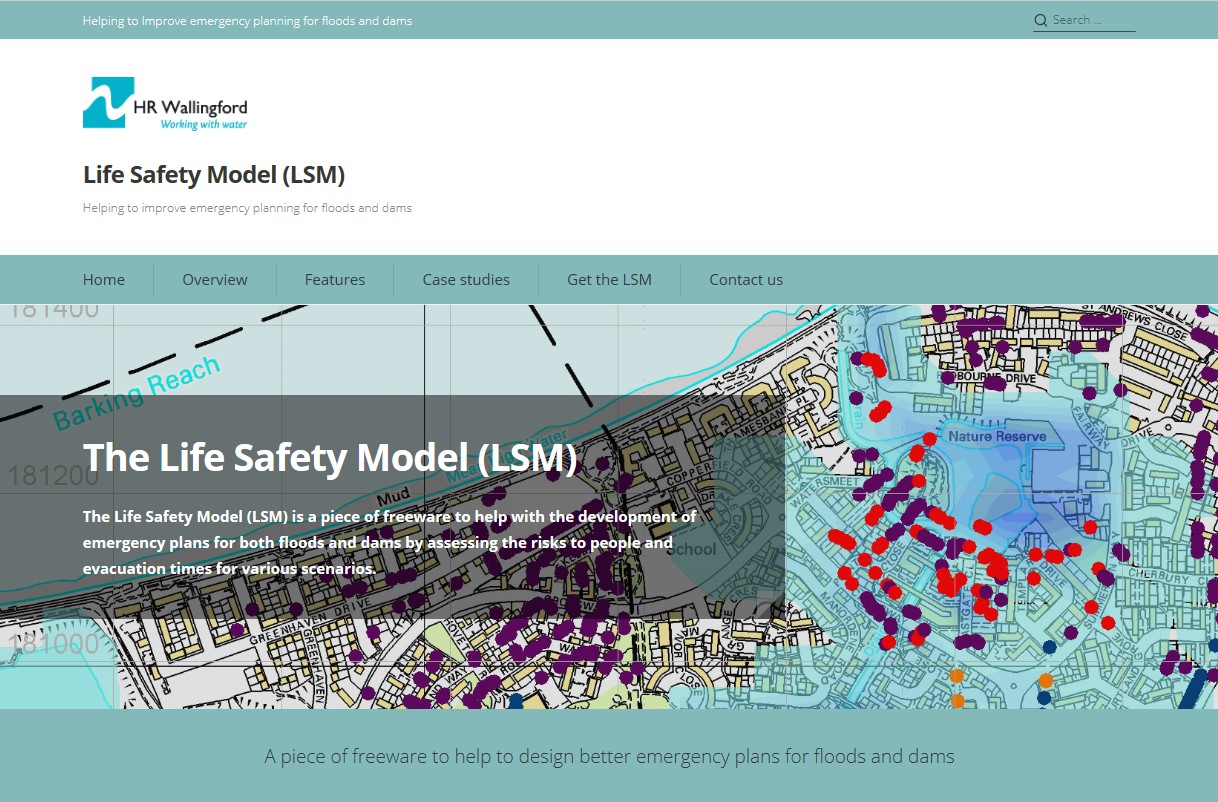Viewport: 1218px width, 802px height.
Task: Open the Overview menu item
Action: (x=215, y=280)
